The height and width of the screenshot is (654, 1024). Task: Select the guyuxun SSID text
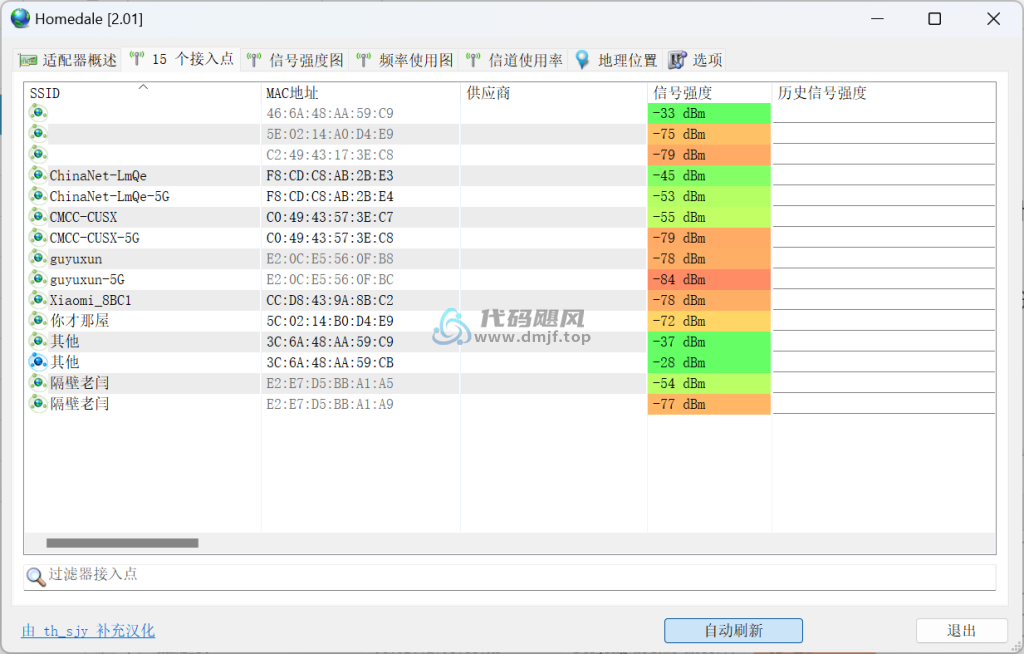point(76,259)
